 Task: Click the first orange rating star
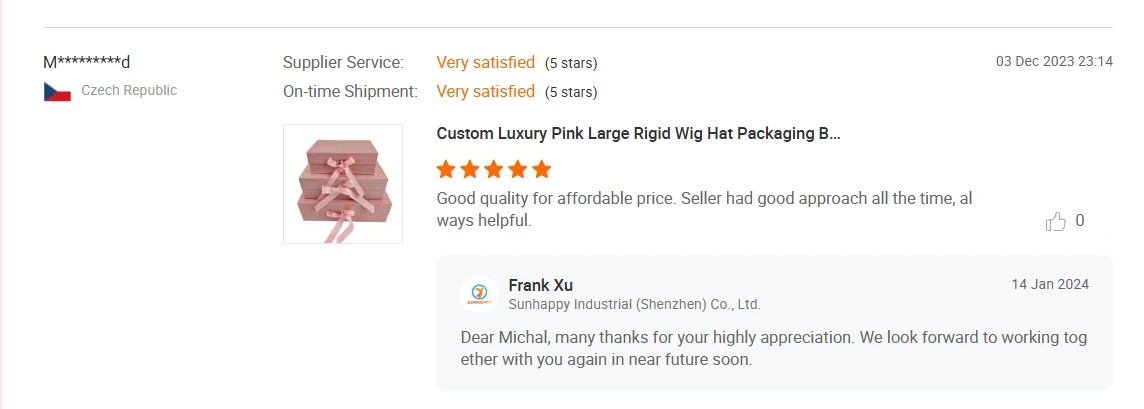coord(446,168)
